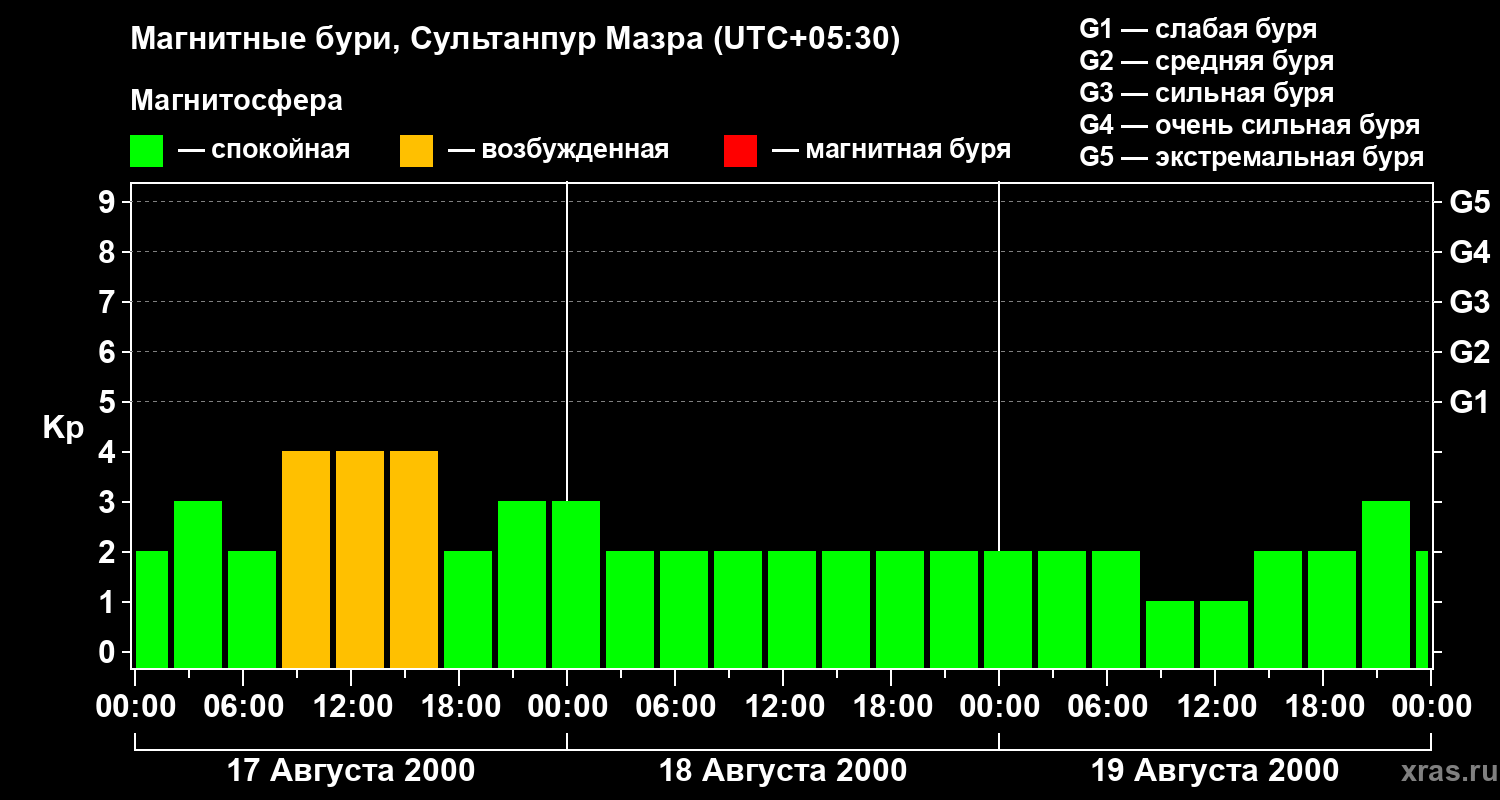This screenshot has width=1500, height=800.
Task: Click the 'G1 — слабая буря' legend line
Action: pyautogui.click(x=1198, y=29)
